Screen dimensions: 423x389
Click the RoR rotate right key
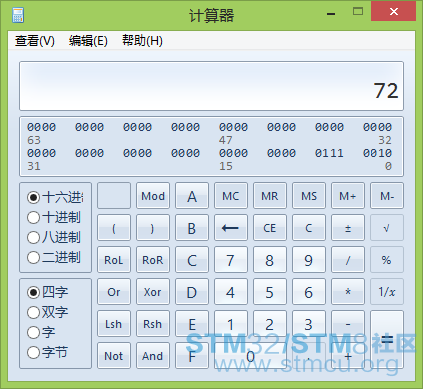coord(153,260)
